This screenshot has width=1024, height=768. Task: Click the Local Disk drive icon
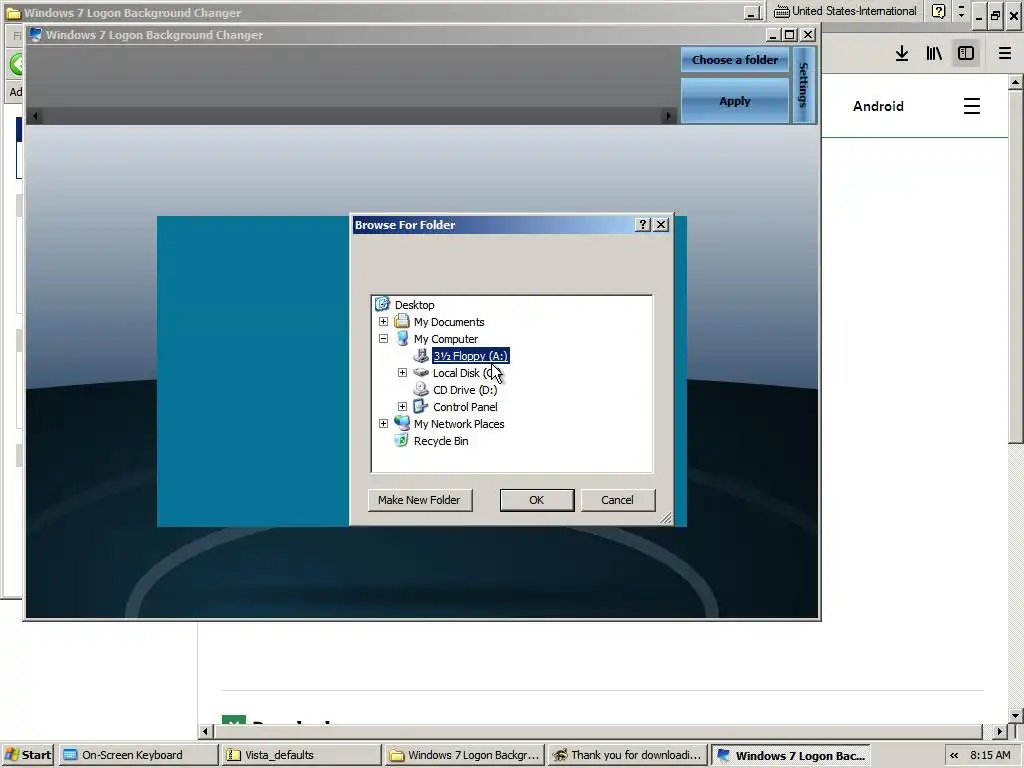point(421,372)
